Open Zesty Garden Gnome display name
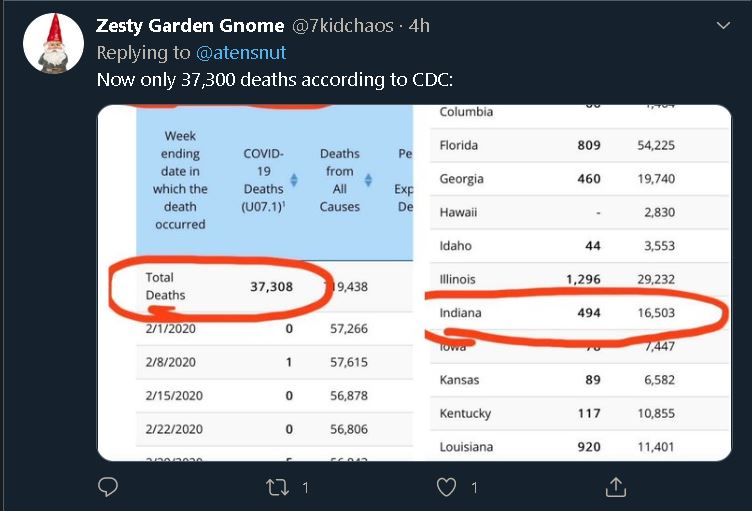The height and width of the screenshot is (511, 752). tap(190, 25)
